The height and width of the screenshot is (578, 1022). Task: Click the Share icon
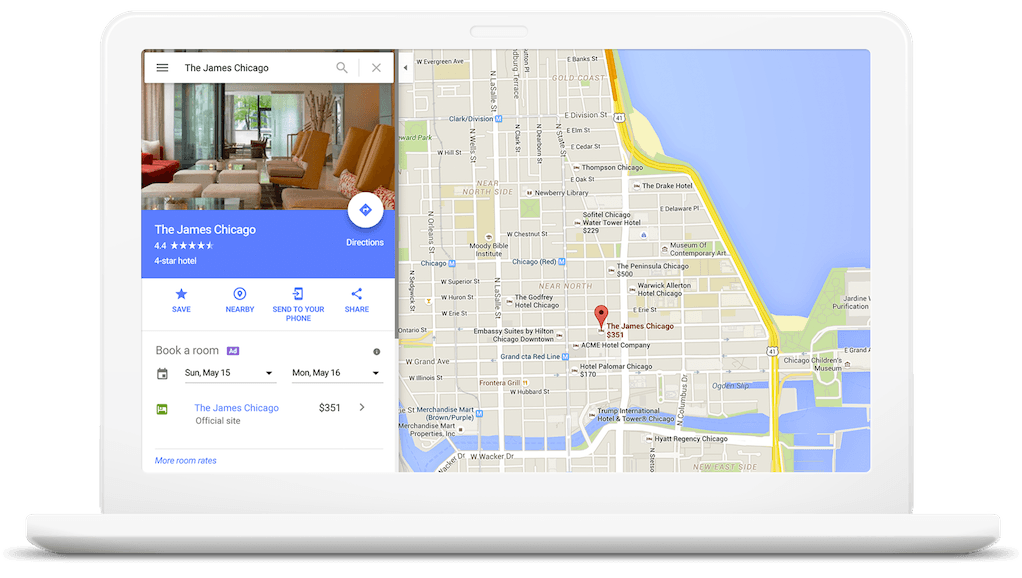point(357,294)
